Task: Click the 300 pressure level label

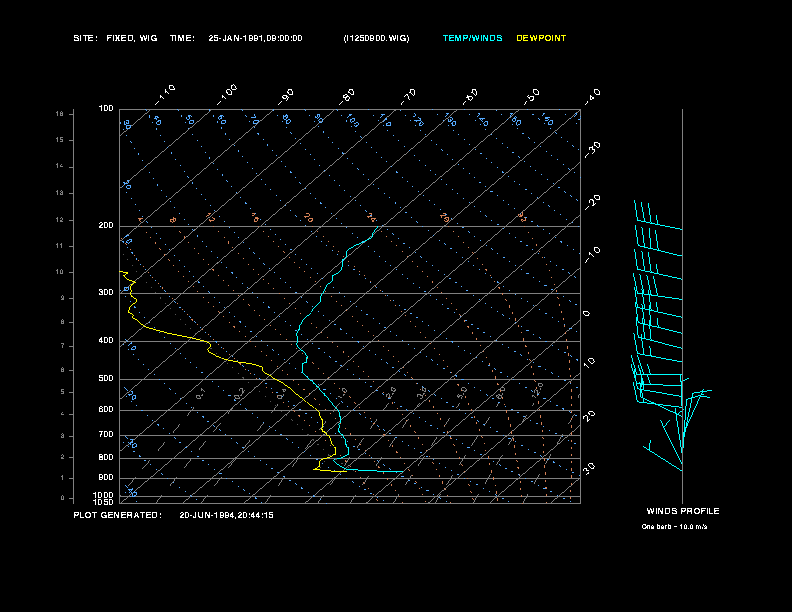Action: click(106, 292)
